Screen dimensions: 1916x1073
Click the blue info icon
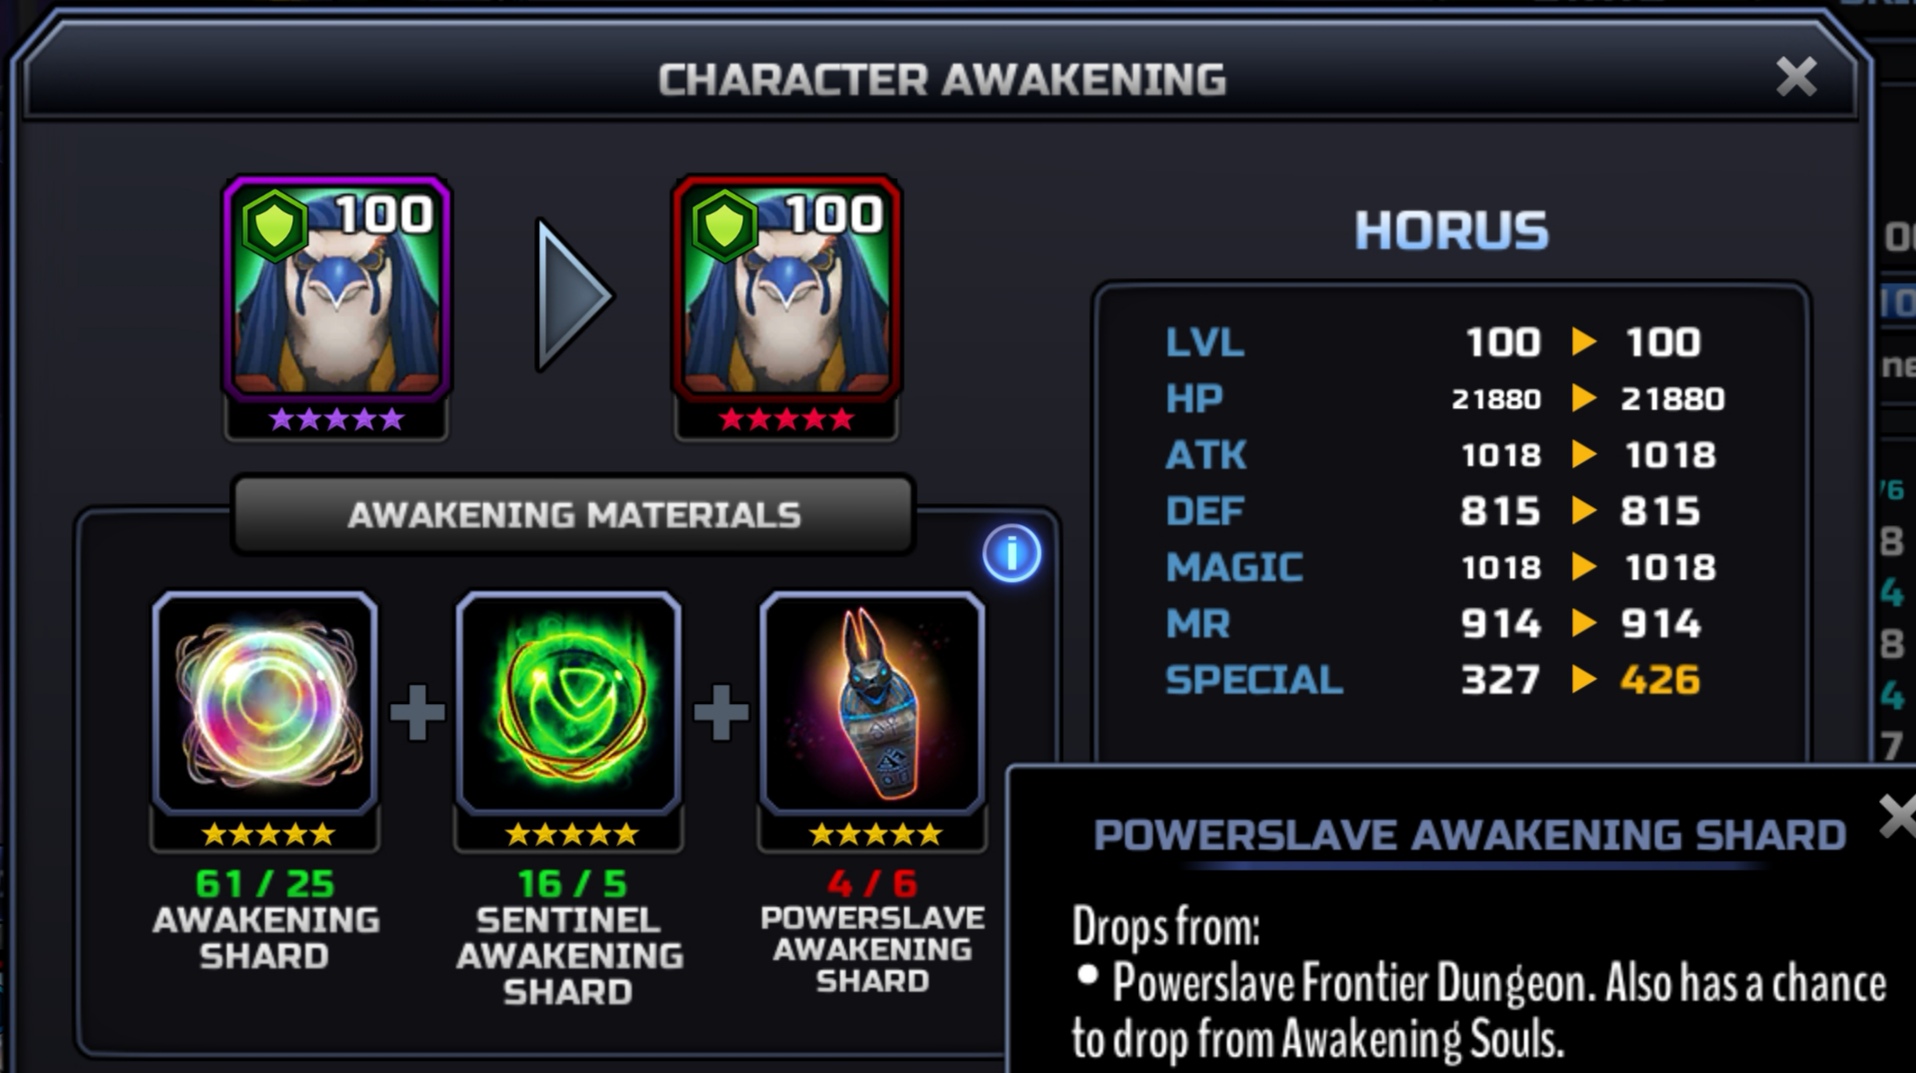(1011, 553)
